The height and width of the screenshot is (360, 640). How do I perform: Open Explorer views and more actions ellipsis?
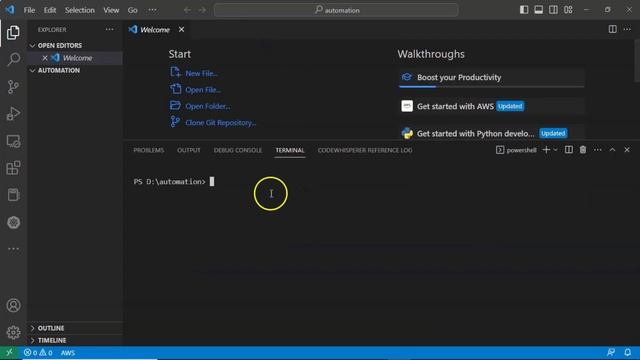tap(109, 29)
